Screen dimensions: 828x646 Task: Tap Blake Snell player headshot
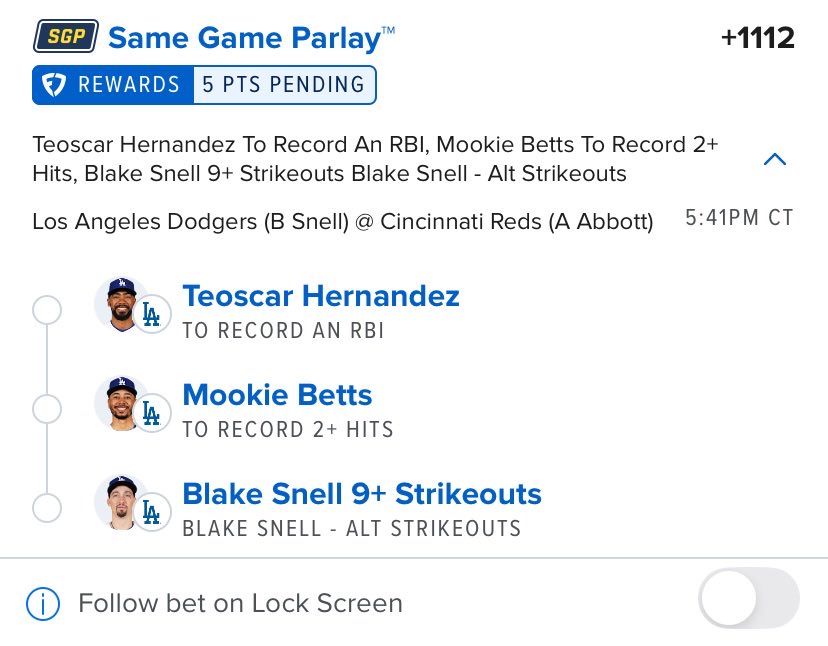tap(121, 502)
